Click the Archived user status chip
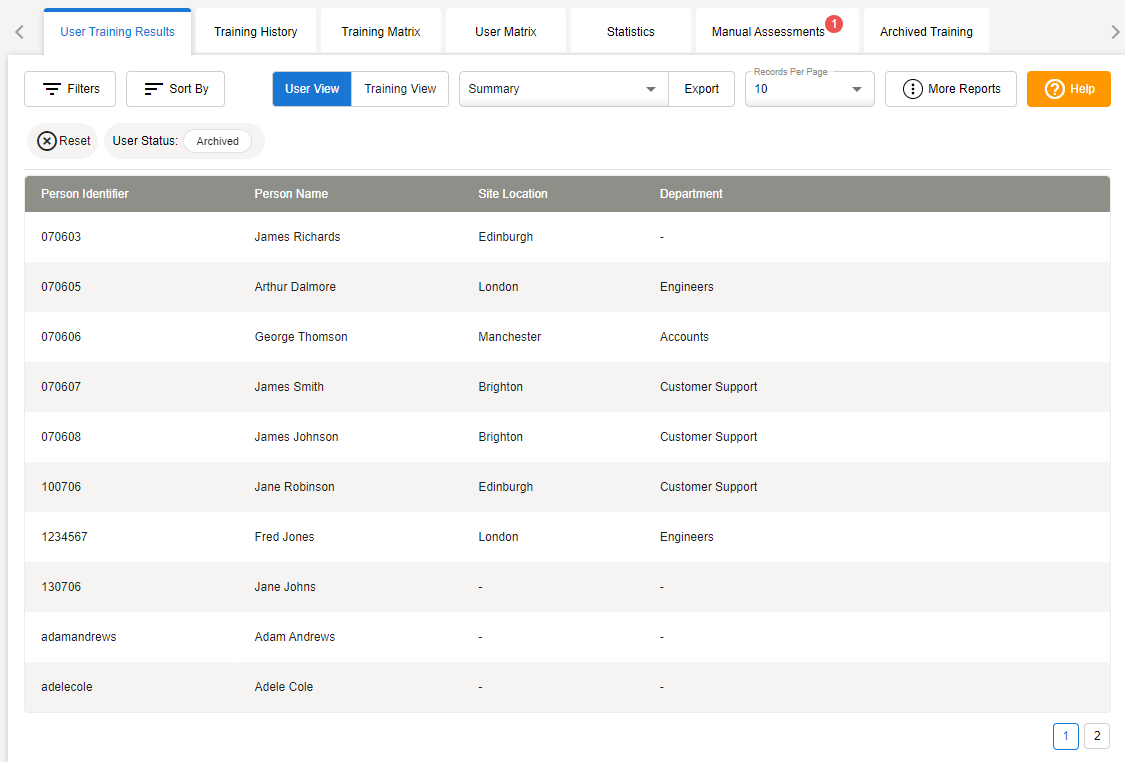Image resolution: width=1125 pixels, height=762 pixels. (217, 141)
